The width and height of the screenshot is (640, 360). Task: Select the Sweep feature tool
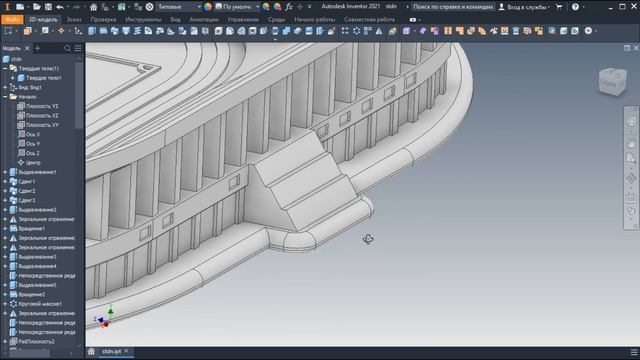[x=115, y=31]
